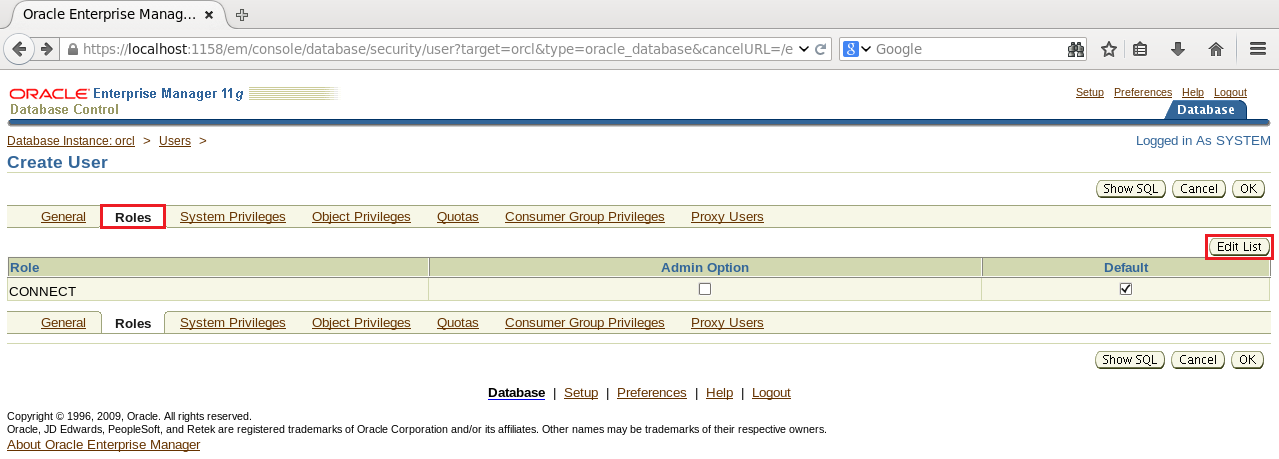The width and height of the screenshot is (1279, 459).
Task: Click the CONNECT role name cell
Action: [218, 291]
